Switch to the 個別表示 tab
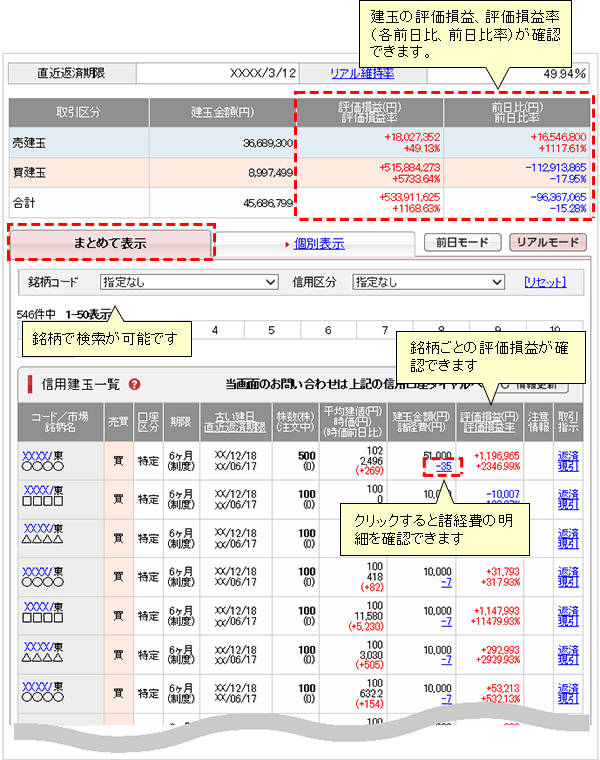The image size is (600, 760). pos(318,243)
